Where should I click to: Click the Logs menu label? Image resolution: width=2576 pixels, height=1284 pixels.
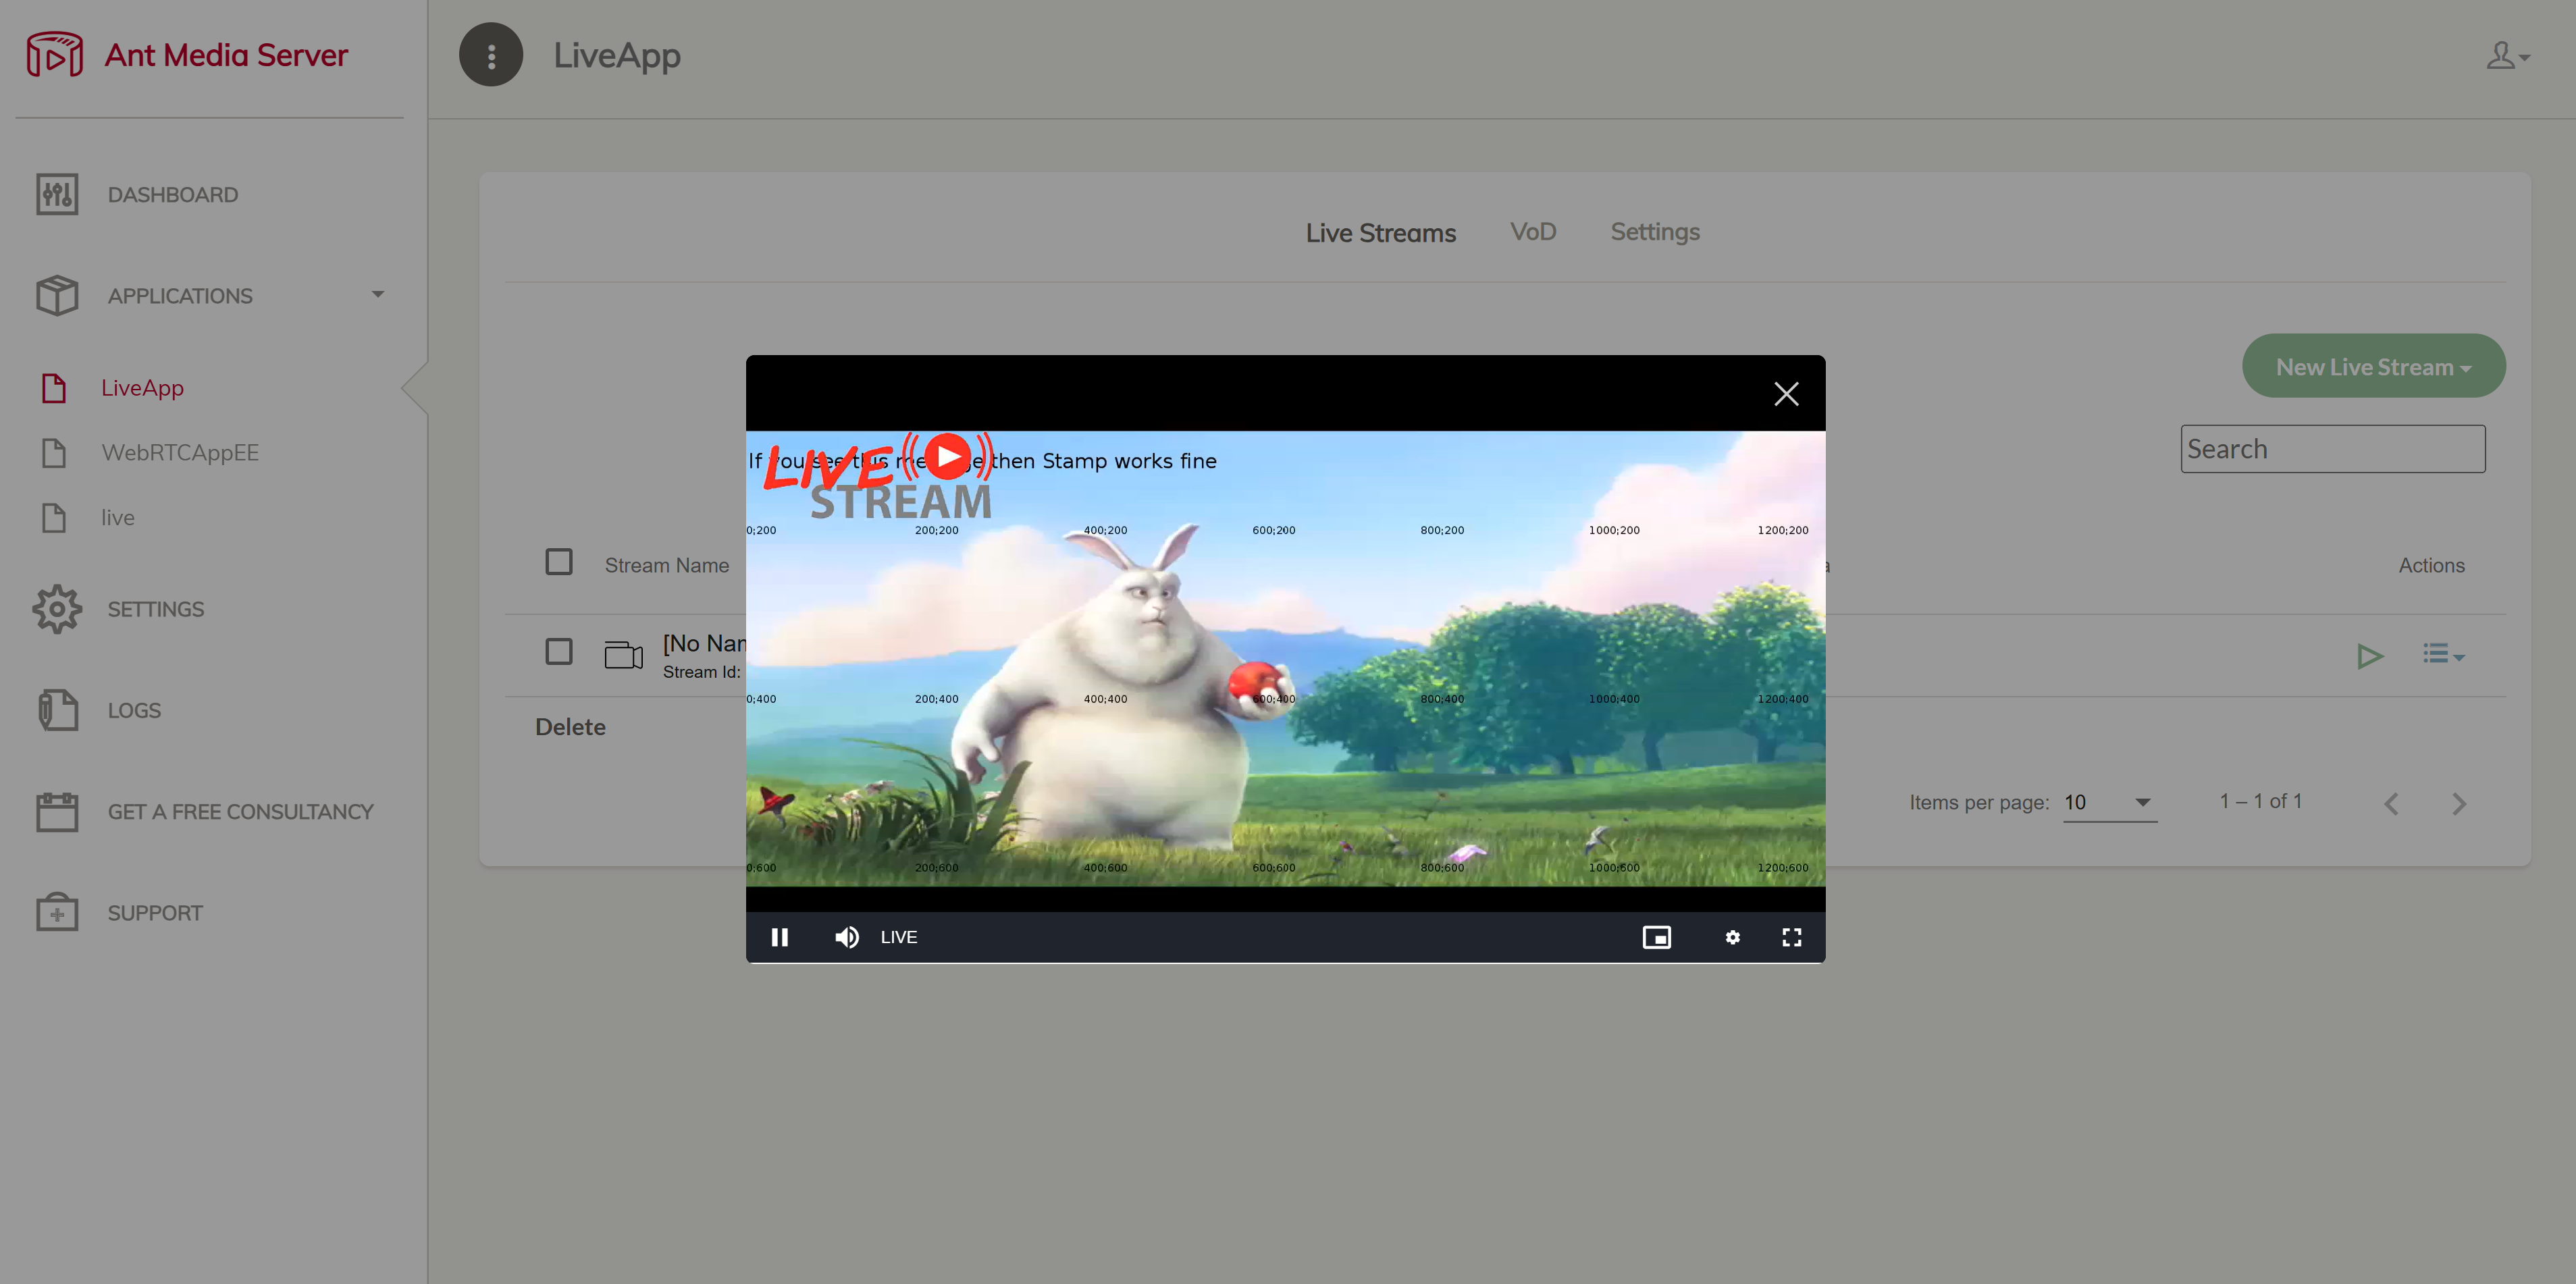pos(134,711)
